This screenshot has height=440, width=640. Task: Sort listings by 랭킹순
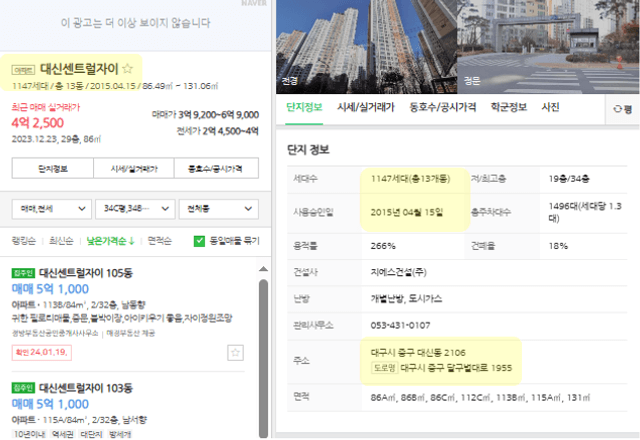click(x=24, y=241)
